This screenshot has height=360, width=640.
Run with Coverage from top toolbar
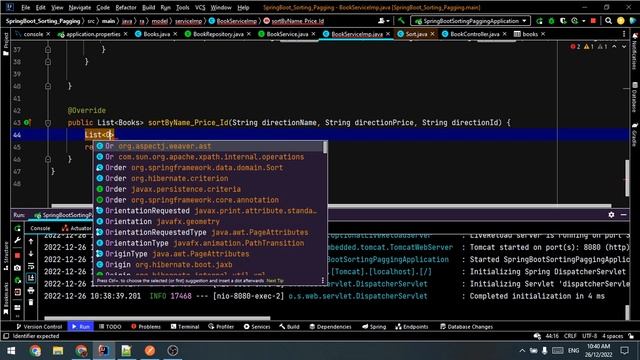(563, 21)
